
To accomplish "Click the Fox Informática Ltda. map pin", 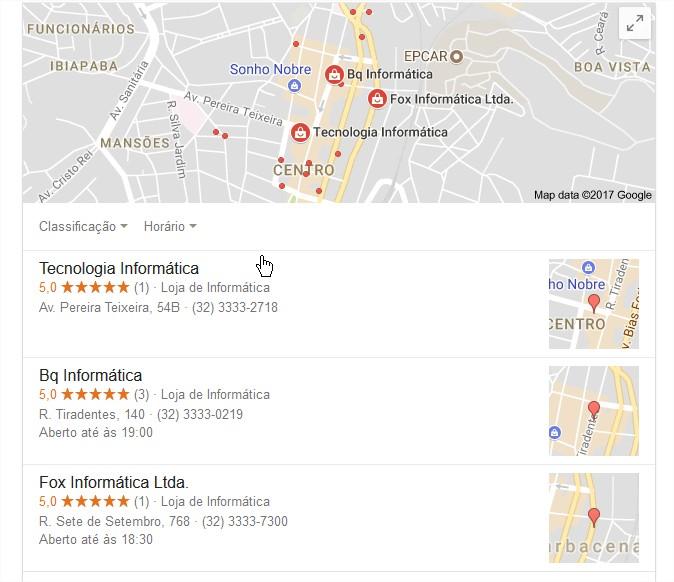I will [377, 99].
